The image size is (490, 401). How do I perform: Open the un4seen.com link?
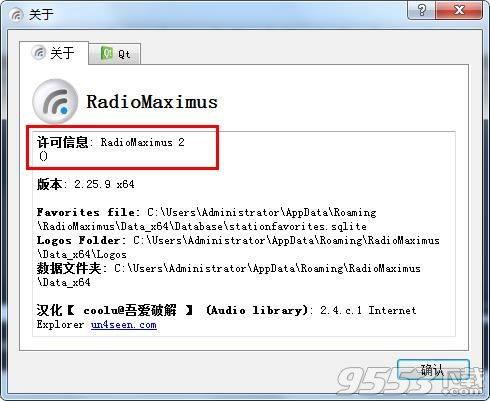124,325
